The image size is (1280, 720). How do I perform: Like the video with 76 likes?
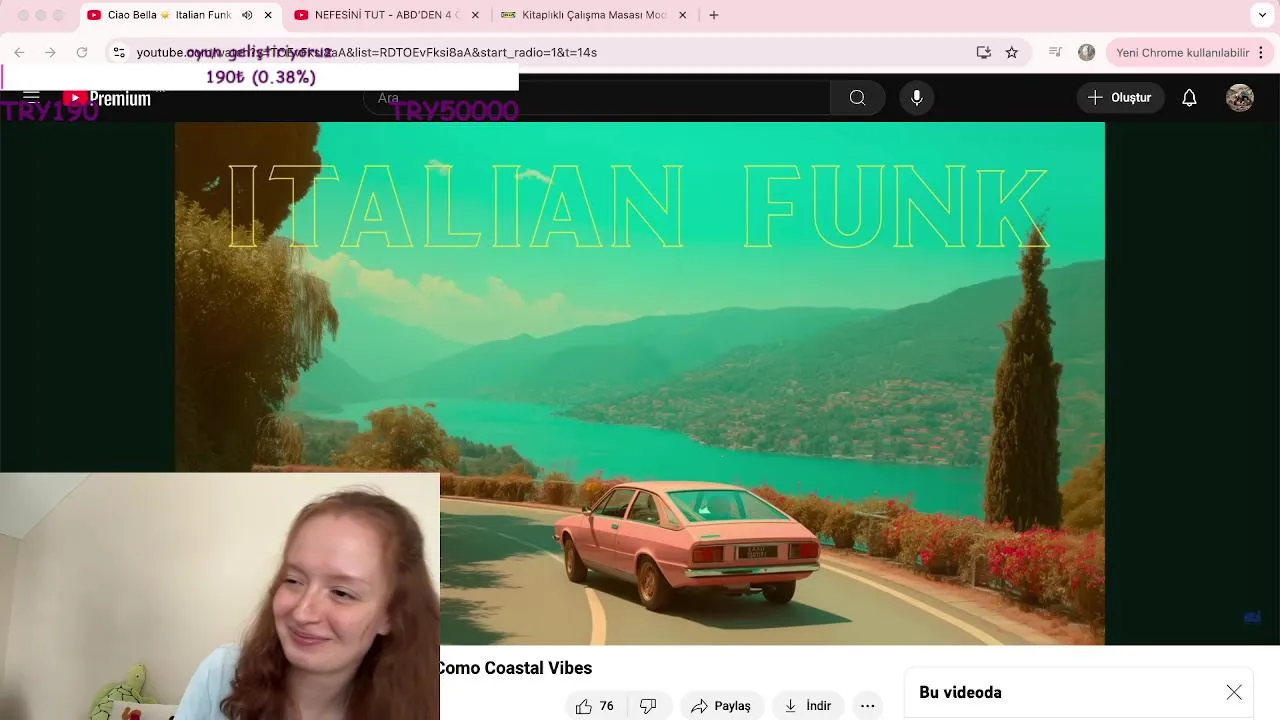tap(594, 706)
